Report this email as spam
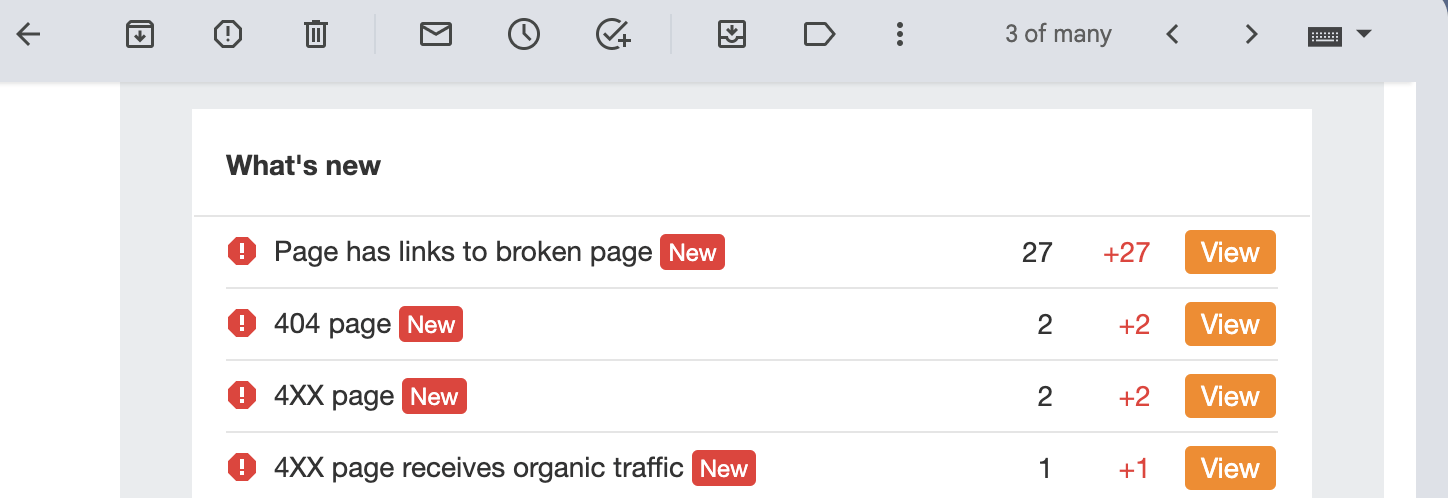1448x498 pixels. [228, 35]
